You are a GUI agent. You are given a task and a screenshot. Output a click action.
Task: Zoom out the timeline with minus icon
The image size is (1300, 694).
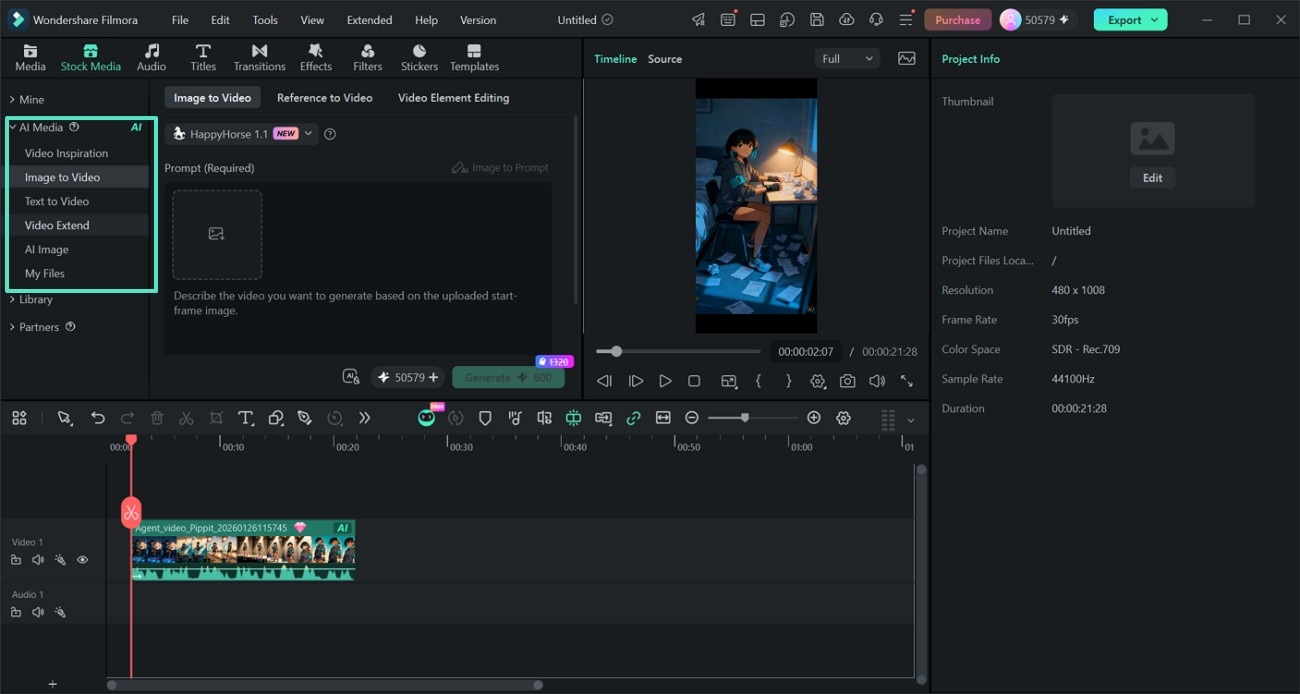tap(691, 418)
